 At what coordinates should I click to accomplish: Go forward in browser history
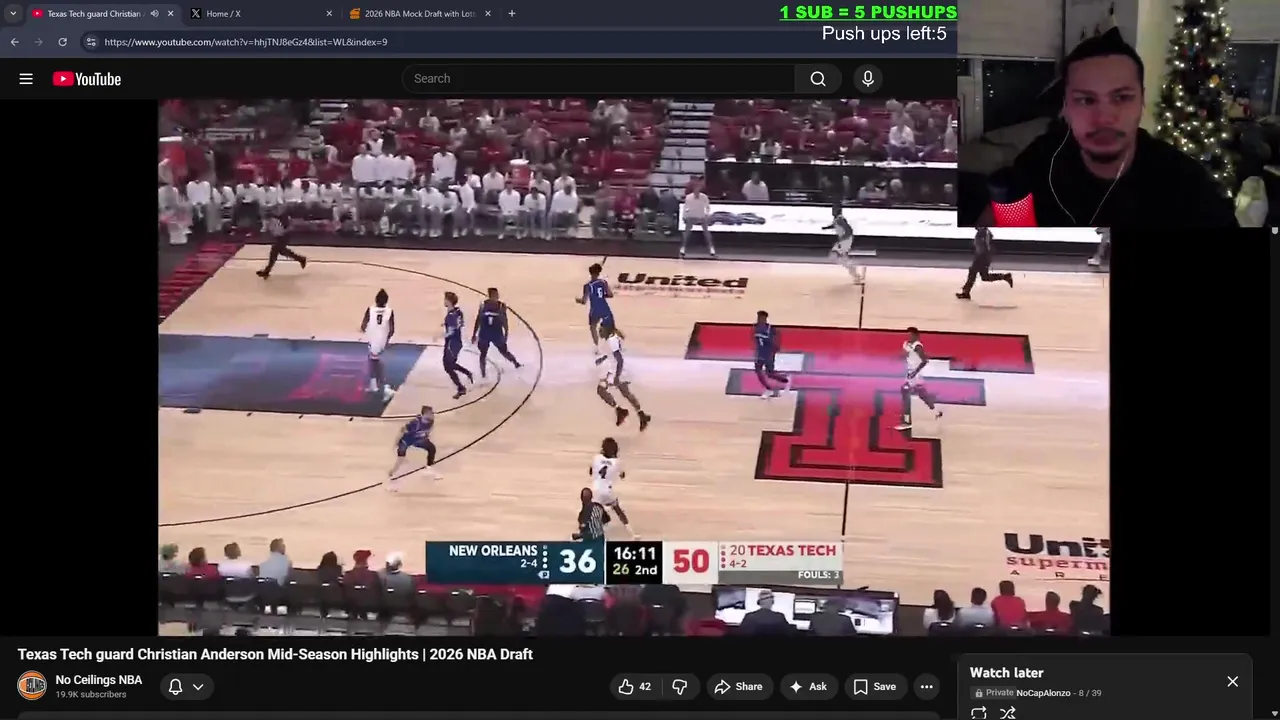38,42
